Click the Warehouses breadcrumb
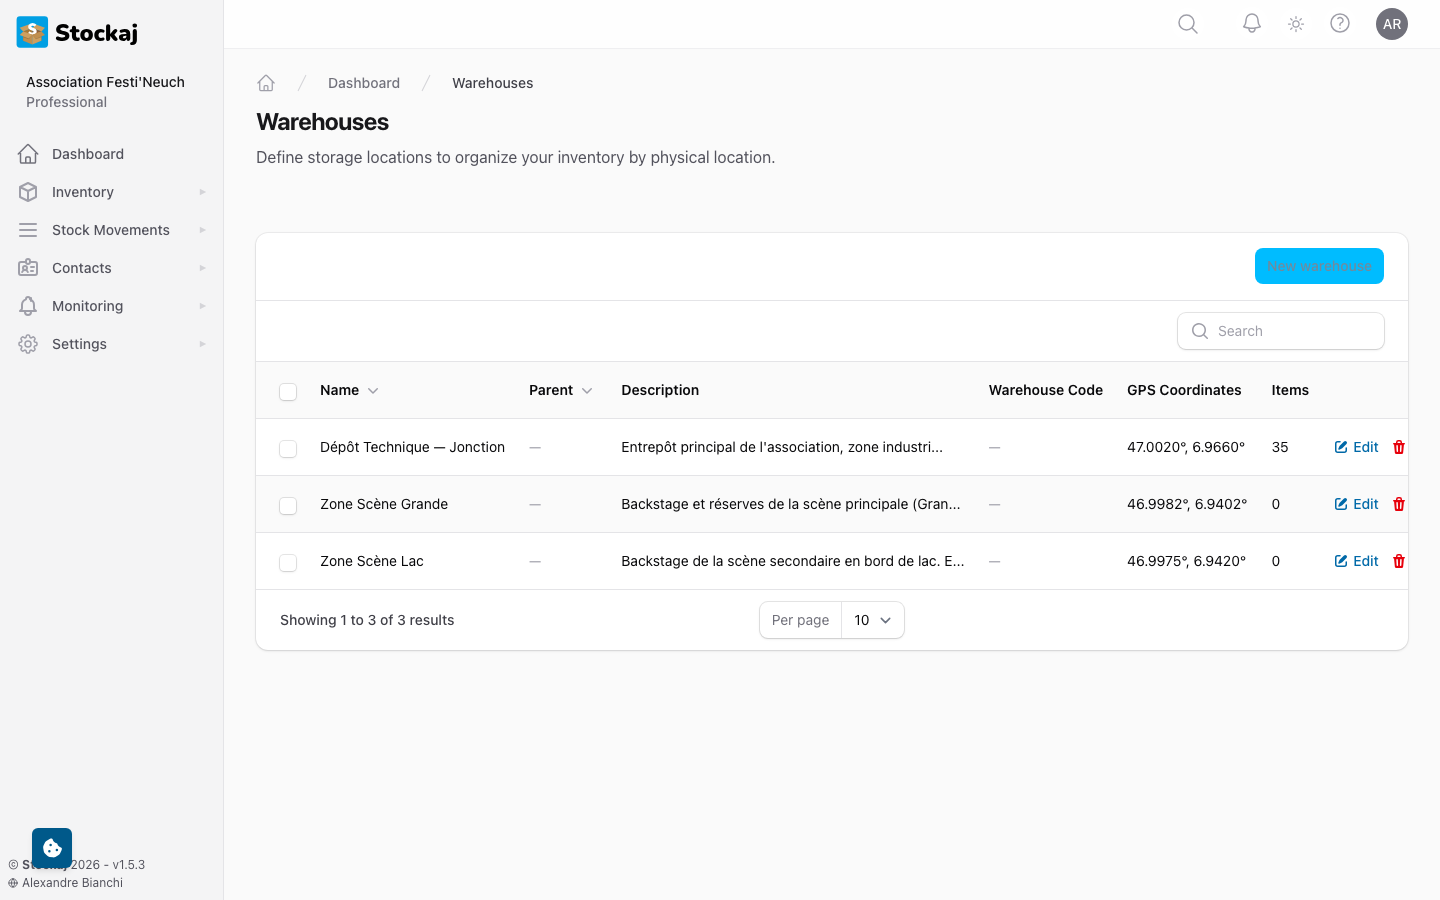Screen dimensions: 1440x900 (x=493, y=83)
